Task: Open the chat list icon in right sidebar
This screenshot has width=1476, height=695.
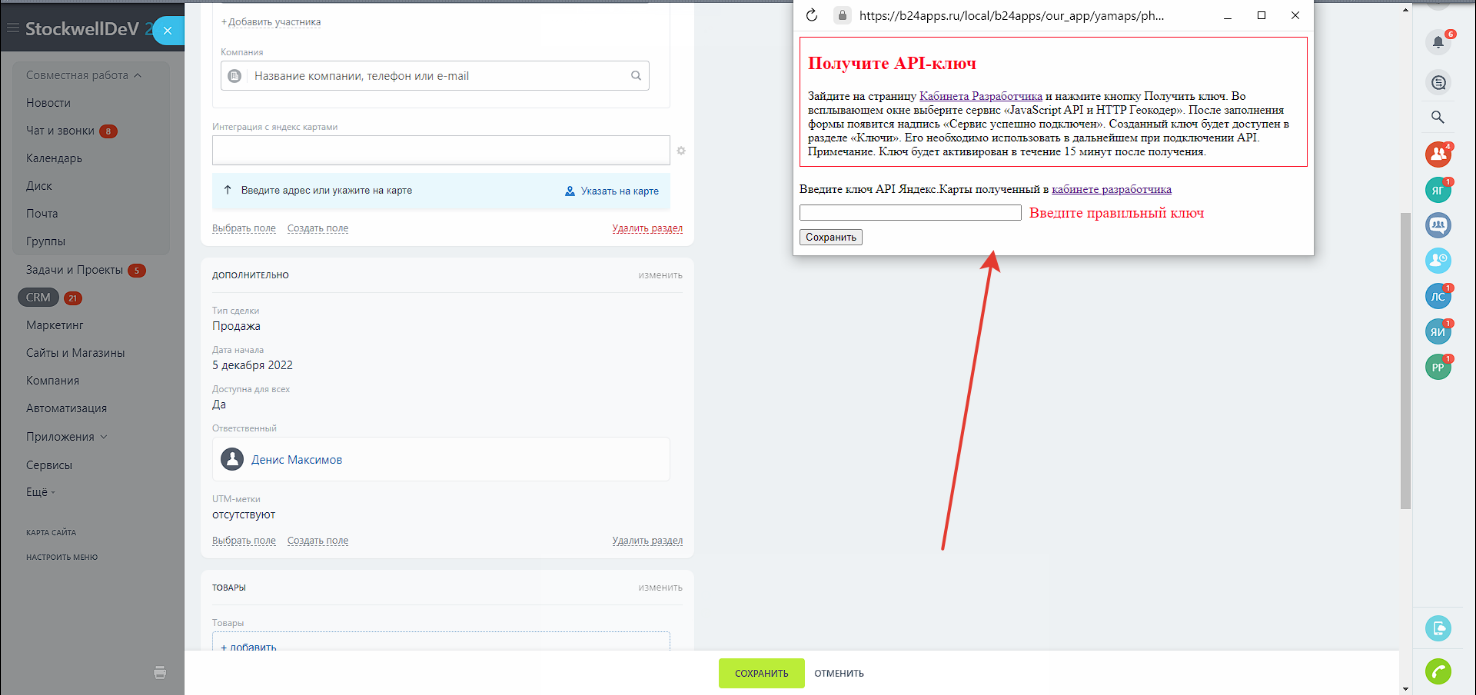Action: pos(1438,83)
